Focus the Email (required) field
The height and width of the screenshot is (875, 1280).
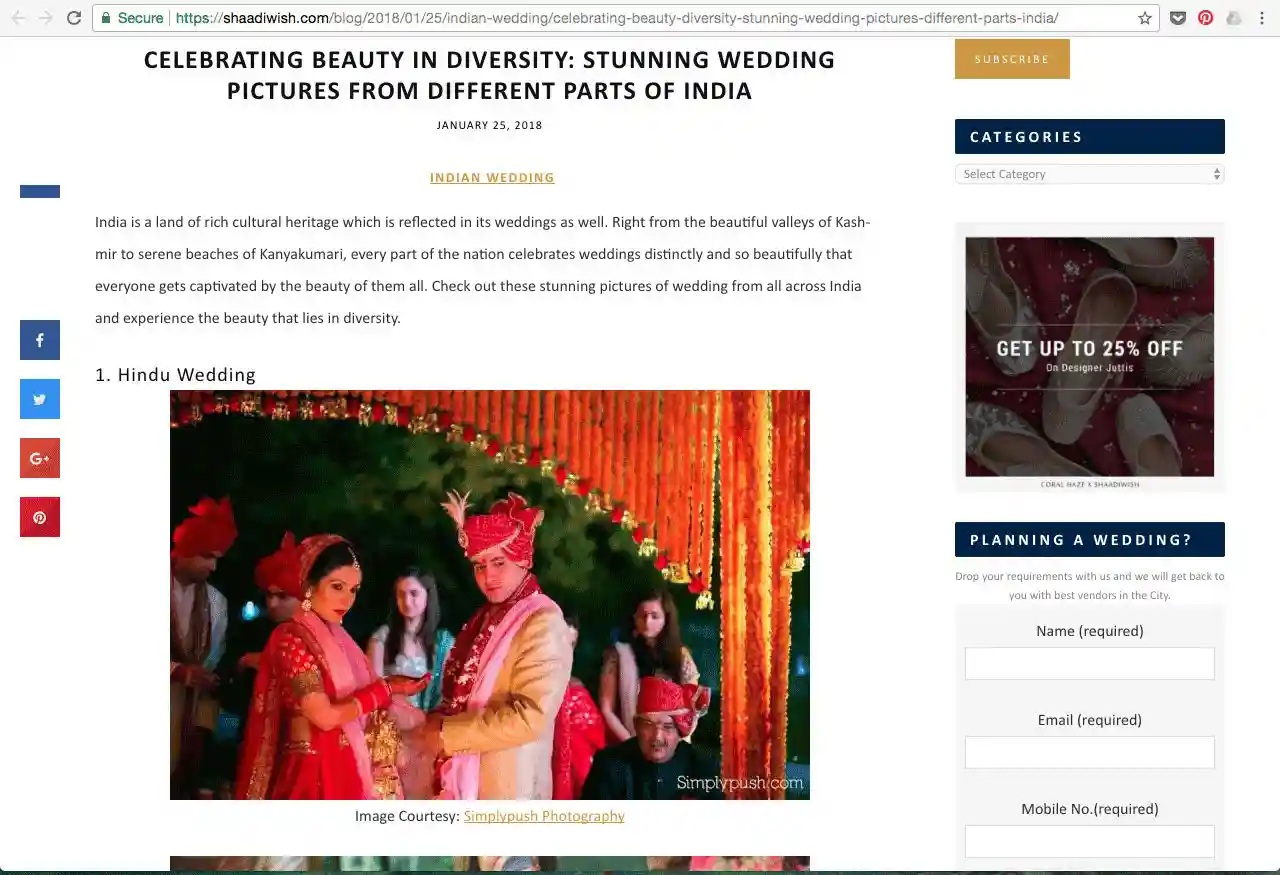[x=1090, y=753]
